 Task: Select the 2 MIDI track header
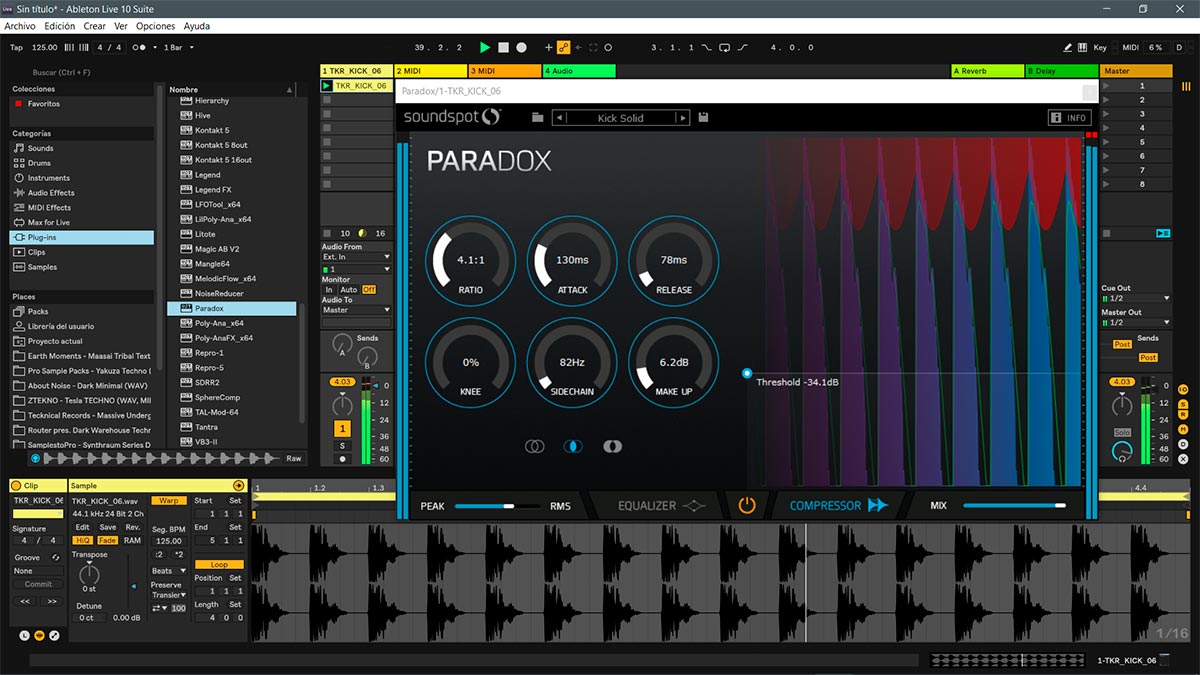pyautogui.click(x=431, y=71)
